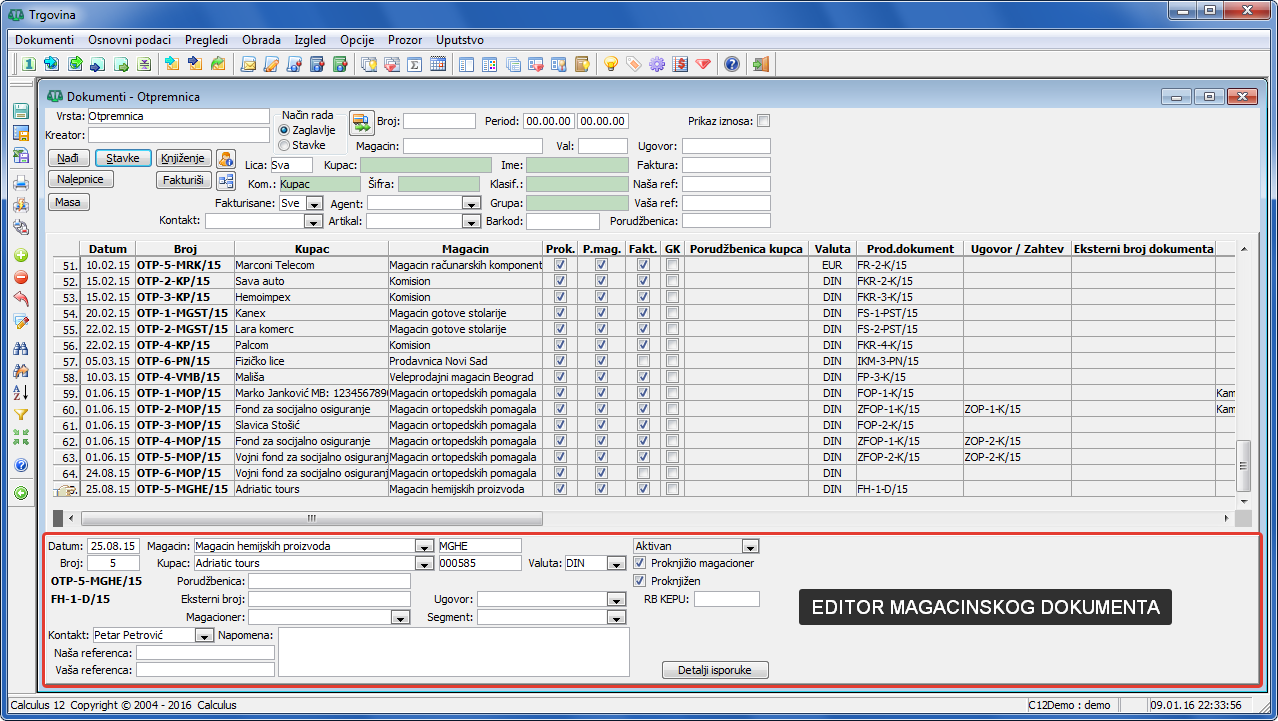Toggle the Proknjižen checkbox
The image size is (1278, 721).
[640, 581]
